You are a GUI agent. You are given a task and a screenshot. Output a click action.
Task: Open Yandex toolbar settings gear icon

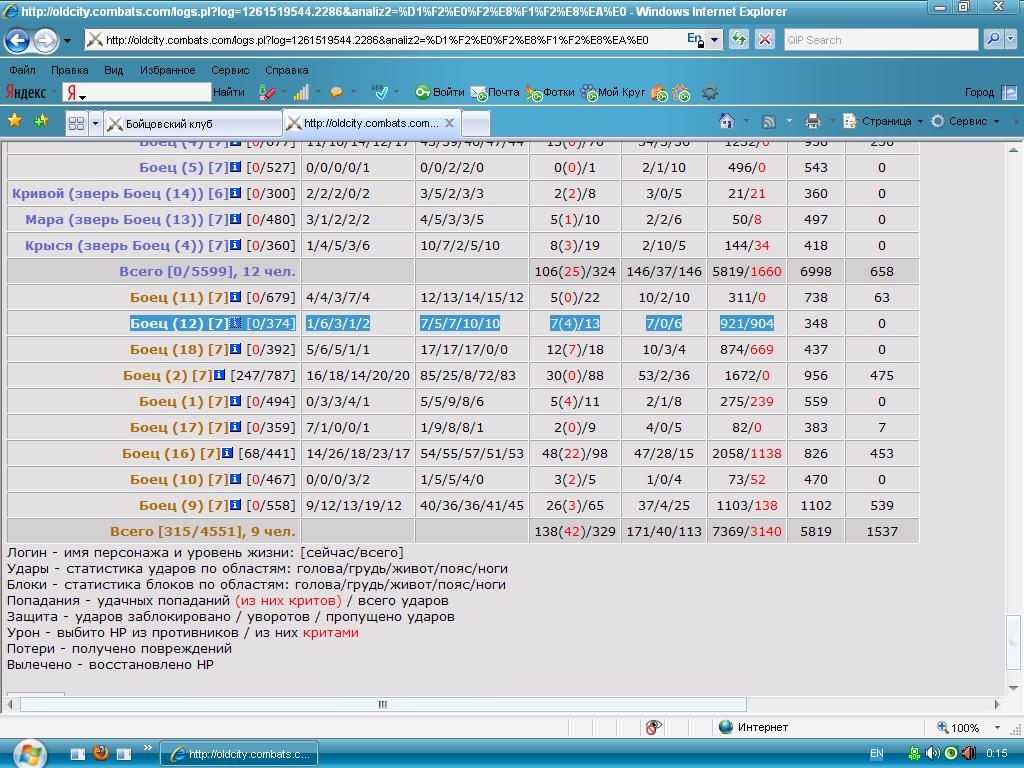[710, 93]
